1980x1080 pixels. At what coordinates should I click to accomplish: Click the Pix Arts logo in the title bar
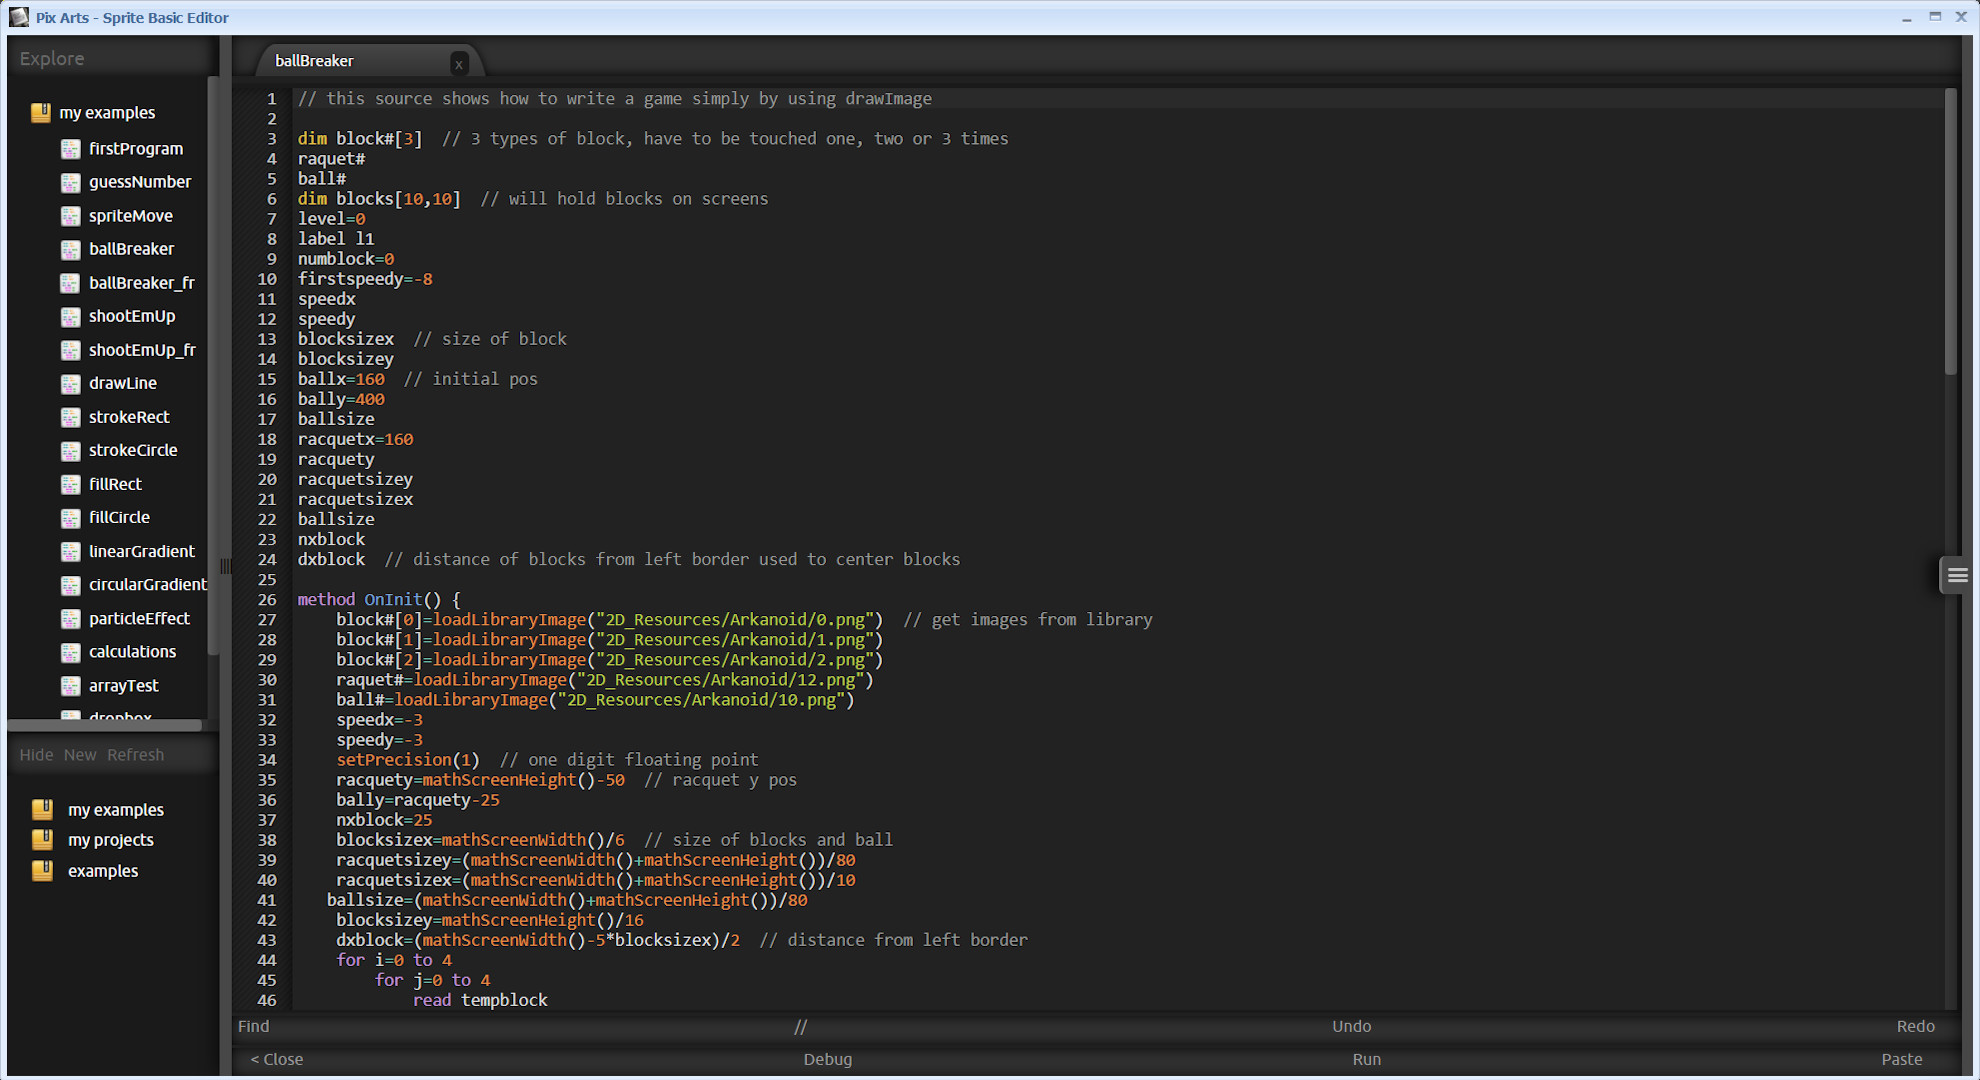[18, 16]
